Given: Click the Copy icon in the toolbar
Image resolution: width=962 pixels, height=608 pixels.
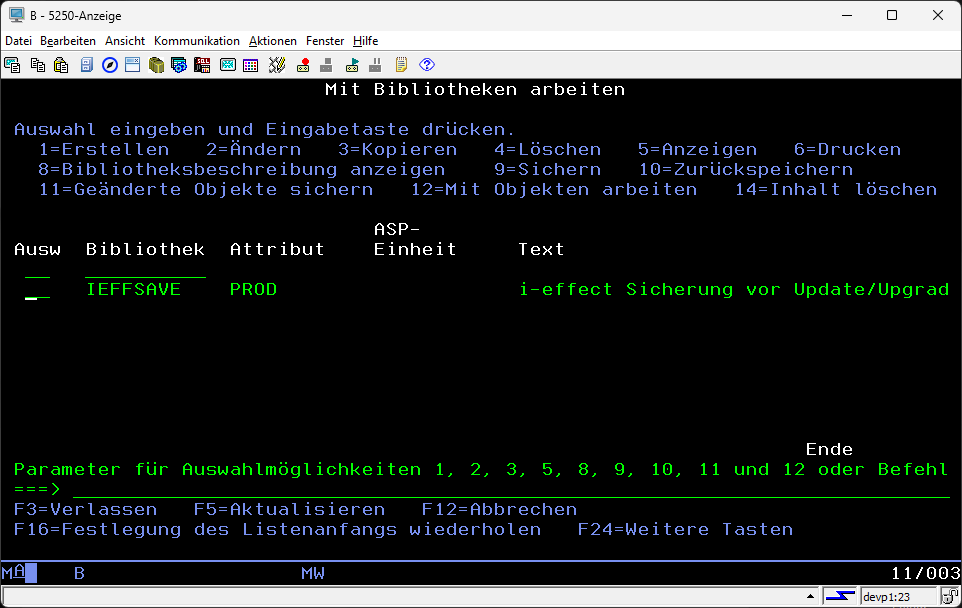Looking at the screenshot, I should [37, 65].
